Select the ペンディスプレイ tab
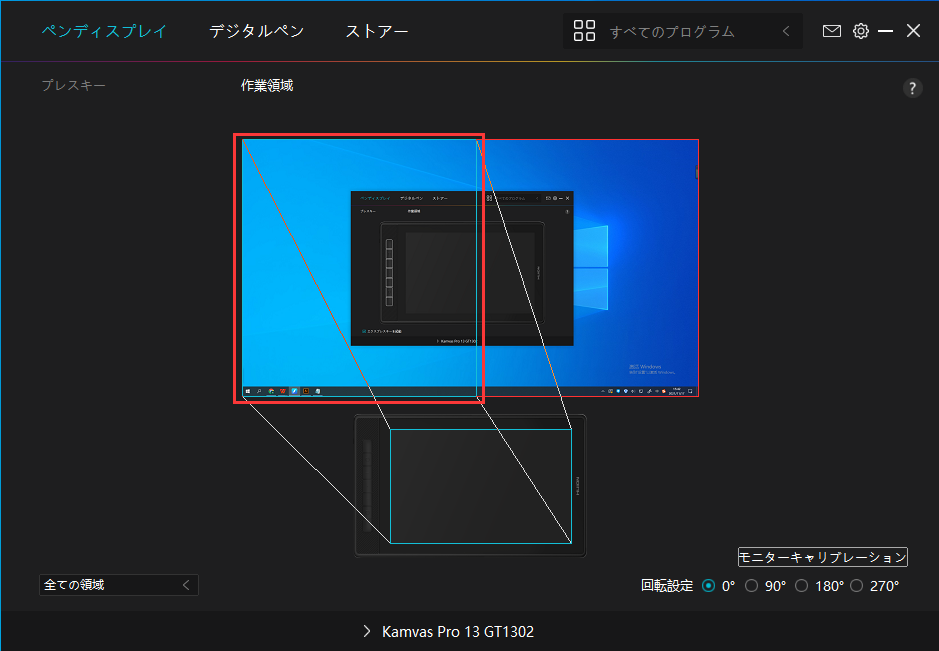The width and height of the screenshot is (939, 651). click(104, 31)
